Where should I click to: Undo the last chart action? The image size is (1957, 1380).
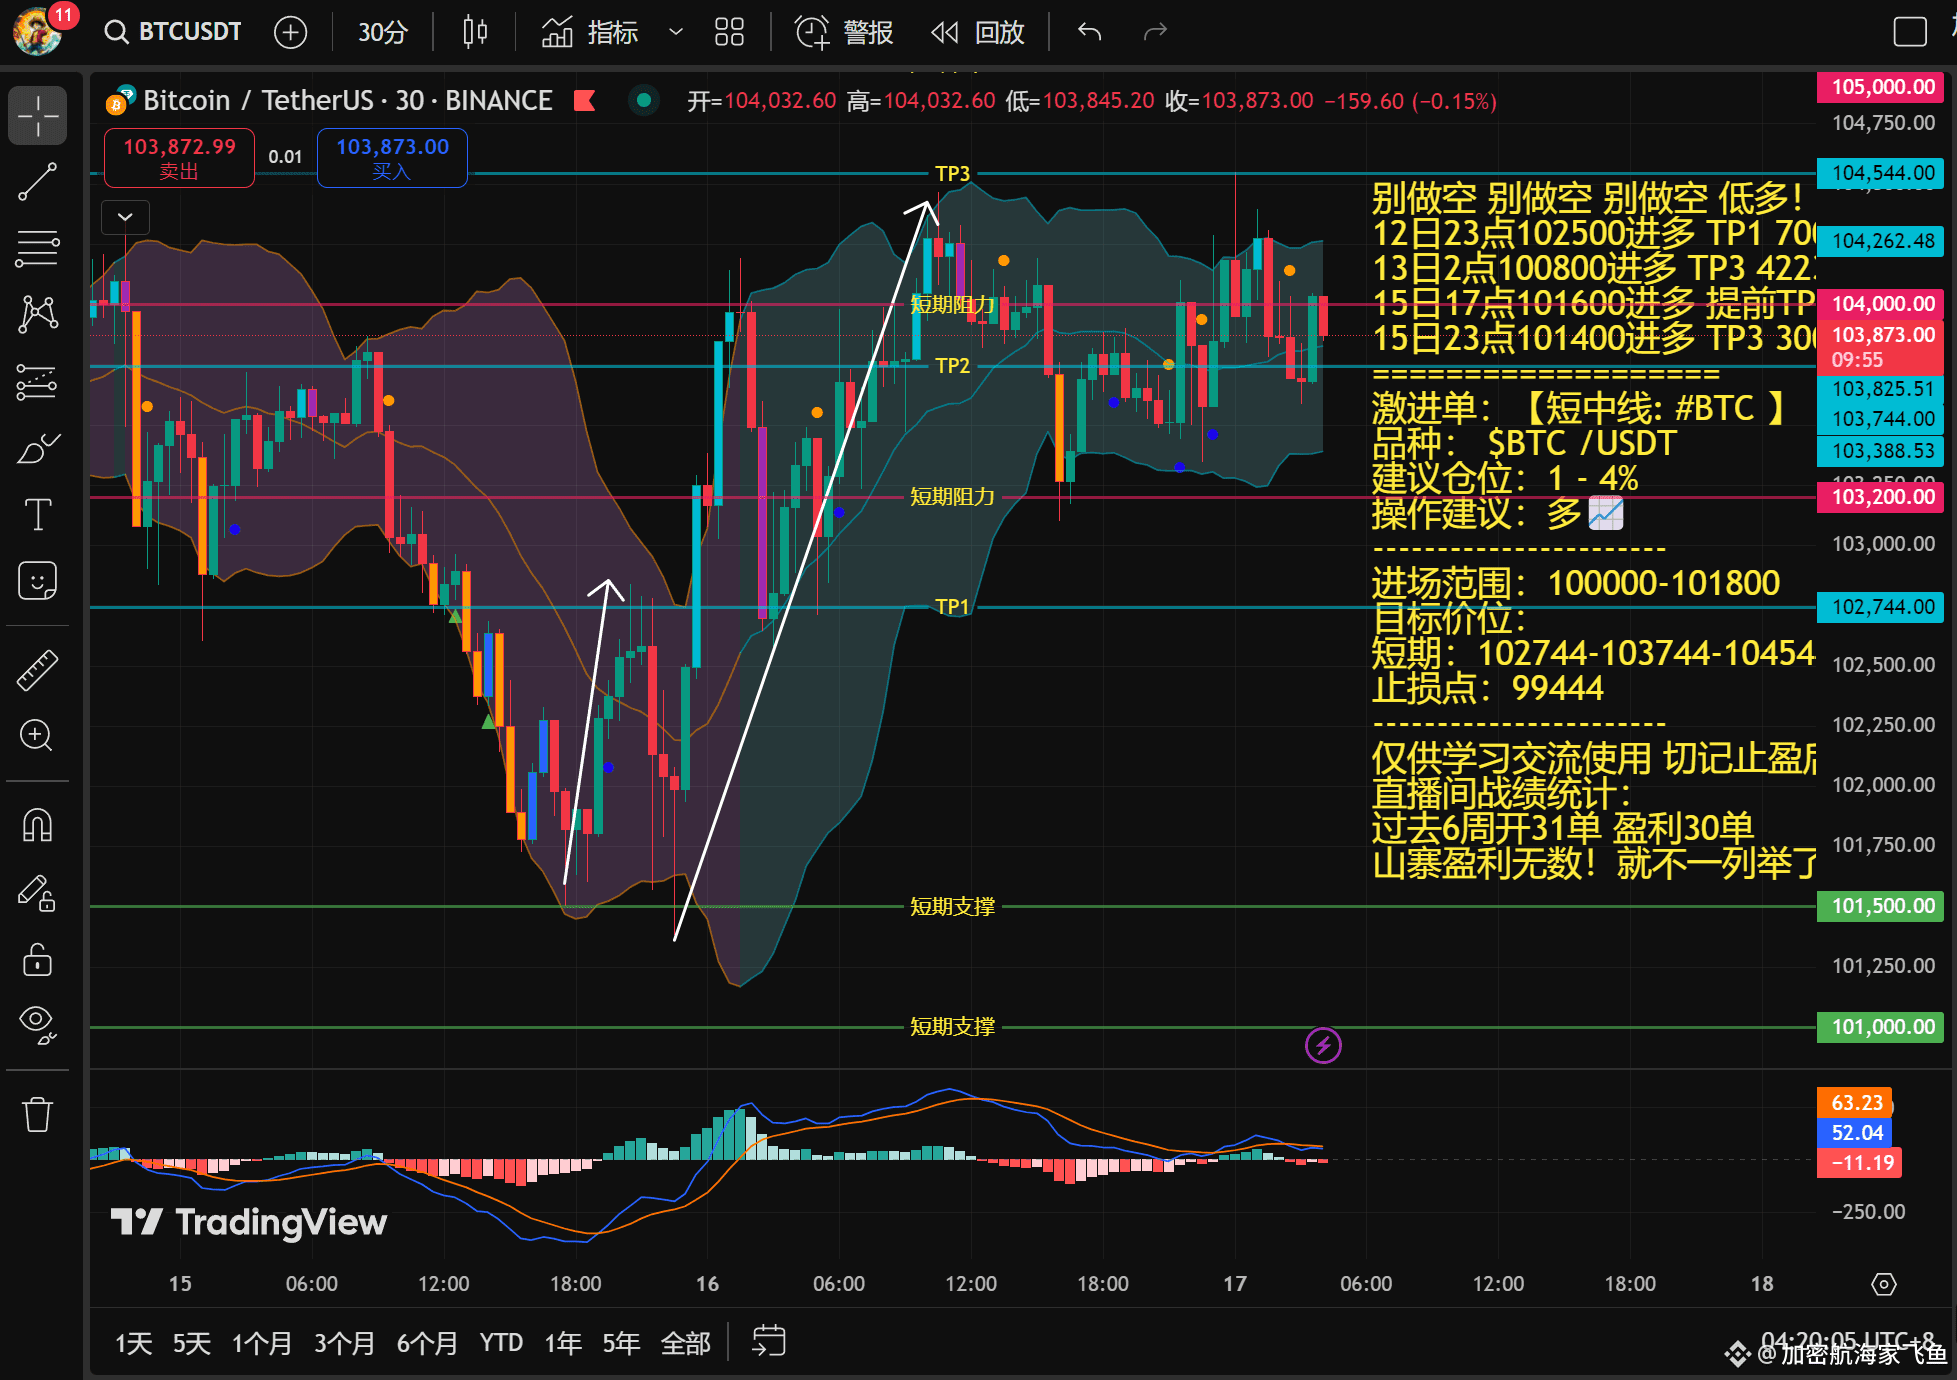pyautogui.click(x=1090, y=32)
